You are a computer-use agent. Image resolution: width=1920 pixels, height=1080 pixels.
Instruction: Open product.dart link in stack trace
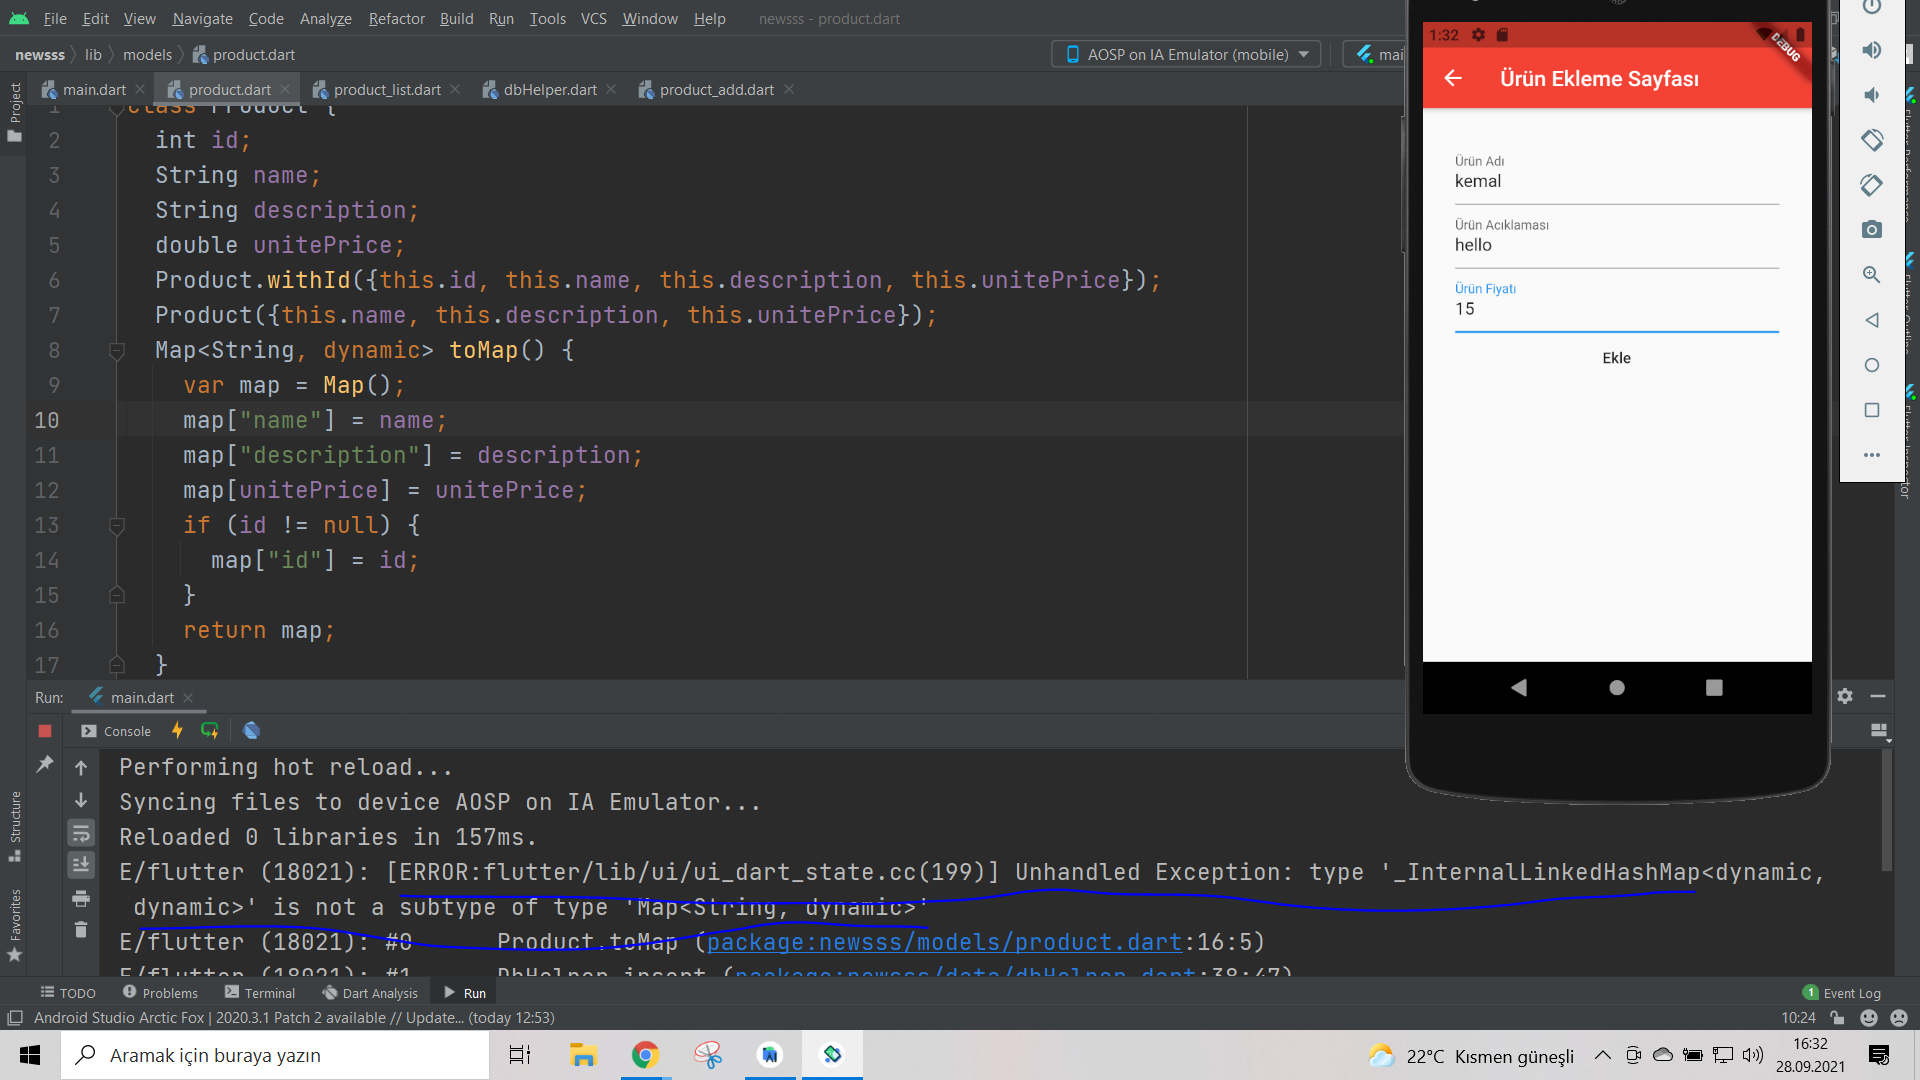pyautogui.click(x=944, y=942)
